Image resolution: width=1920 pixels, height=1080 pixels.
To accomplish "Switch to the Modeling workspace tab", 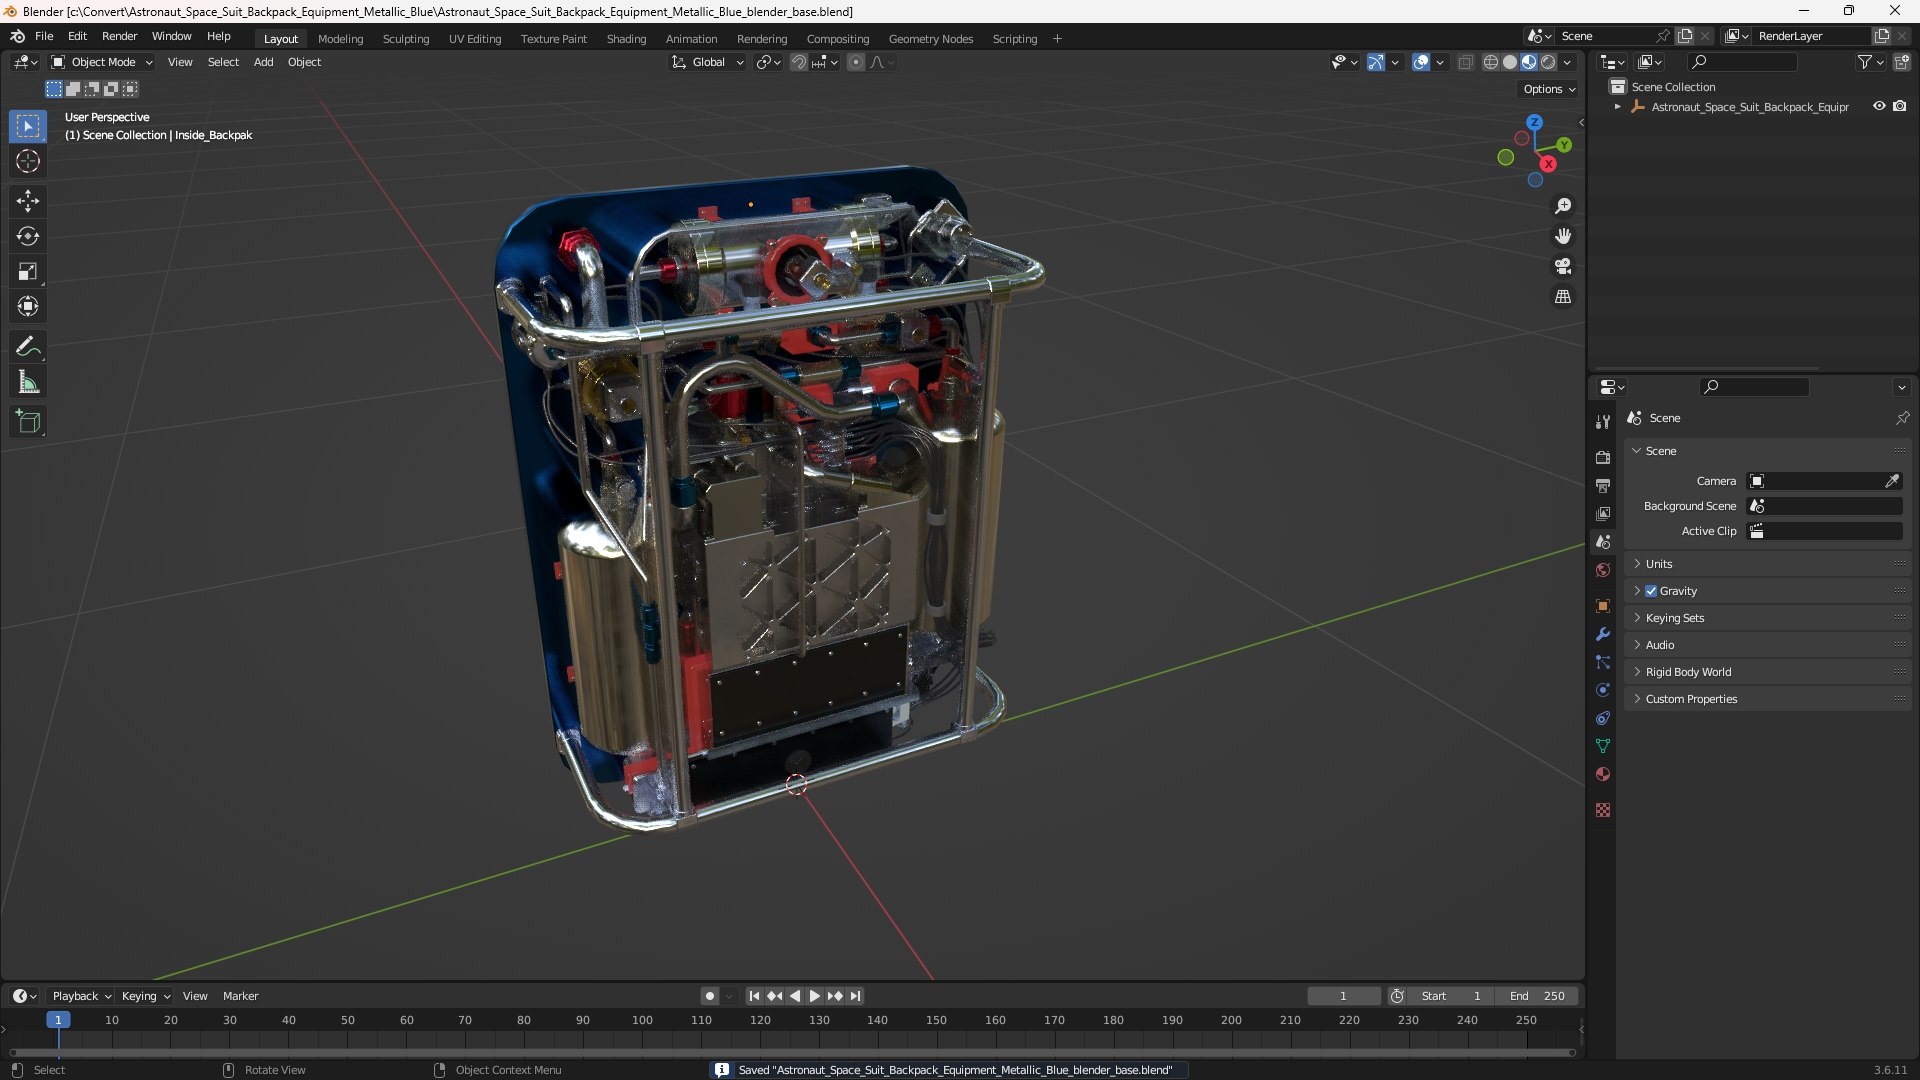I will 340,39.
